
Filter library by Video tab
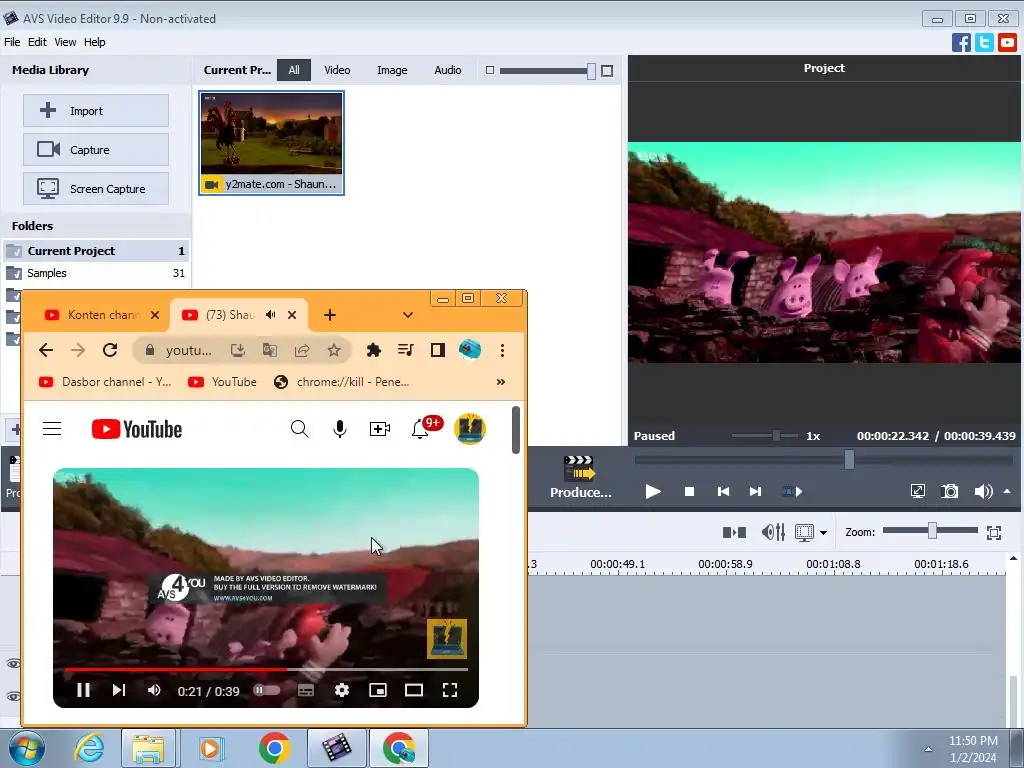click(x=337, y=70)
